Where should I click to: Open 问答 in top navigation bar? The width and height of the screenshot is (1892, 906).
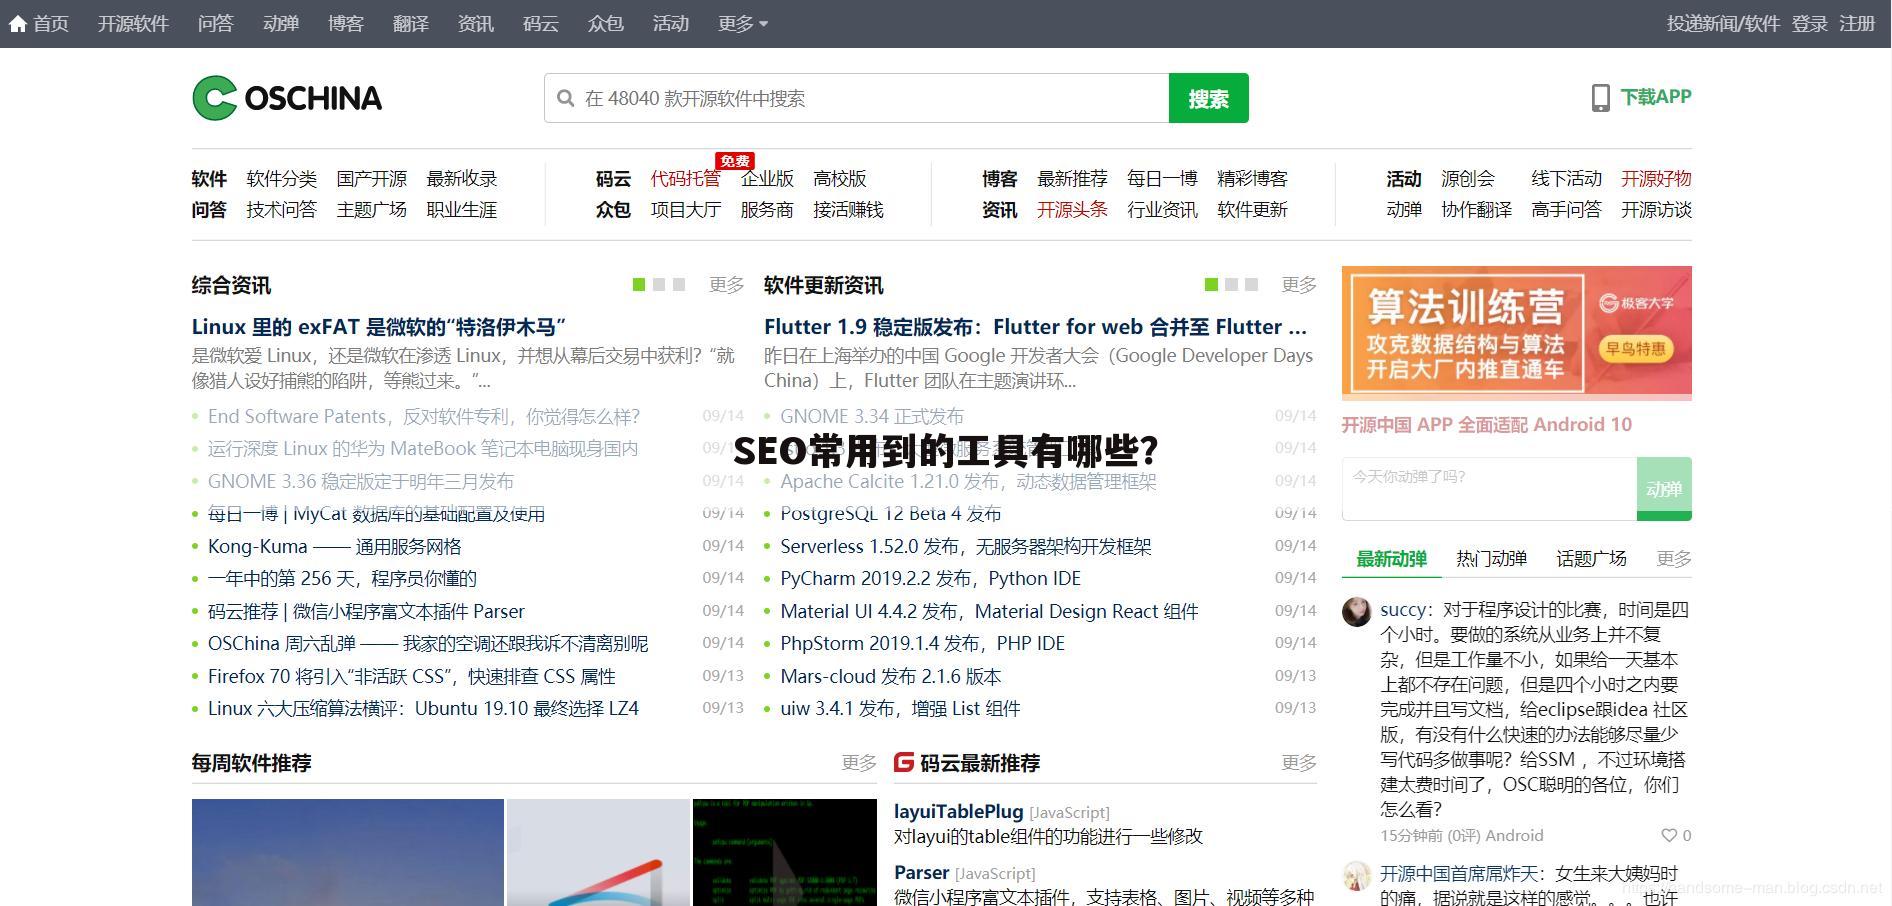coord(215,24)
